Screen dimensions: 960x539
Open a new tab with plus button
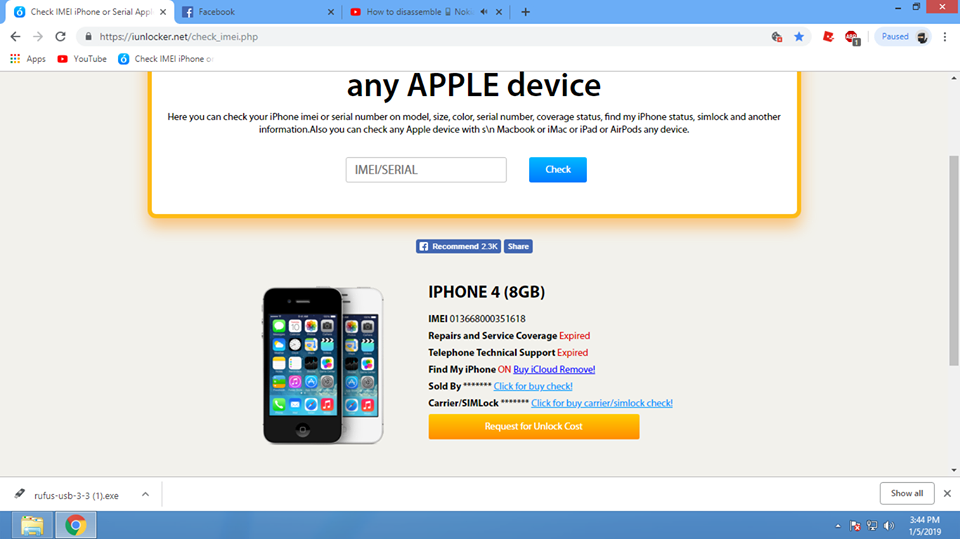click(x=525, y=12)
